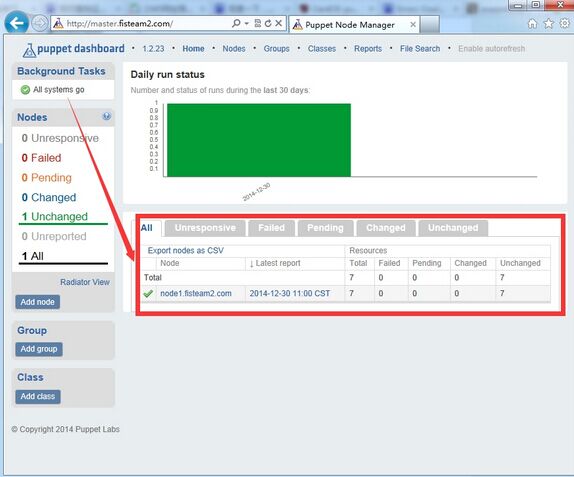Open the Reports navigation link

tap(368, 49)
